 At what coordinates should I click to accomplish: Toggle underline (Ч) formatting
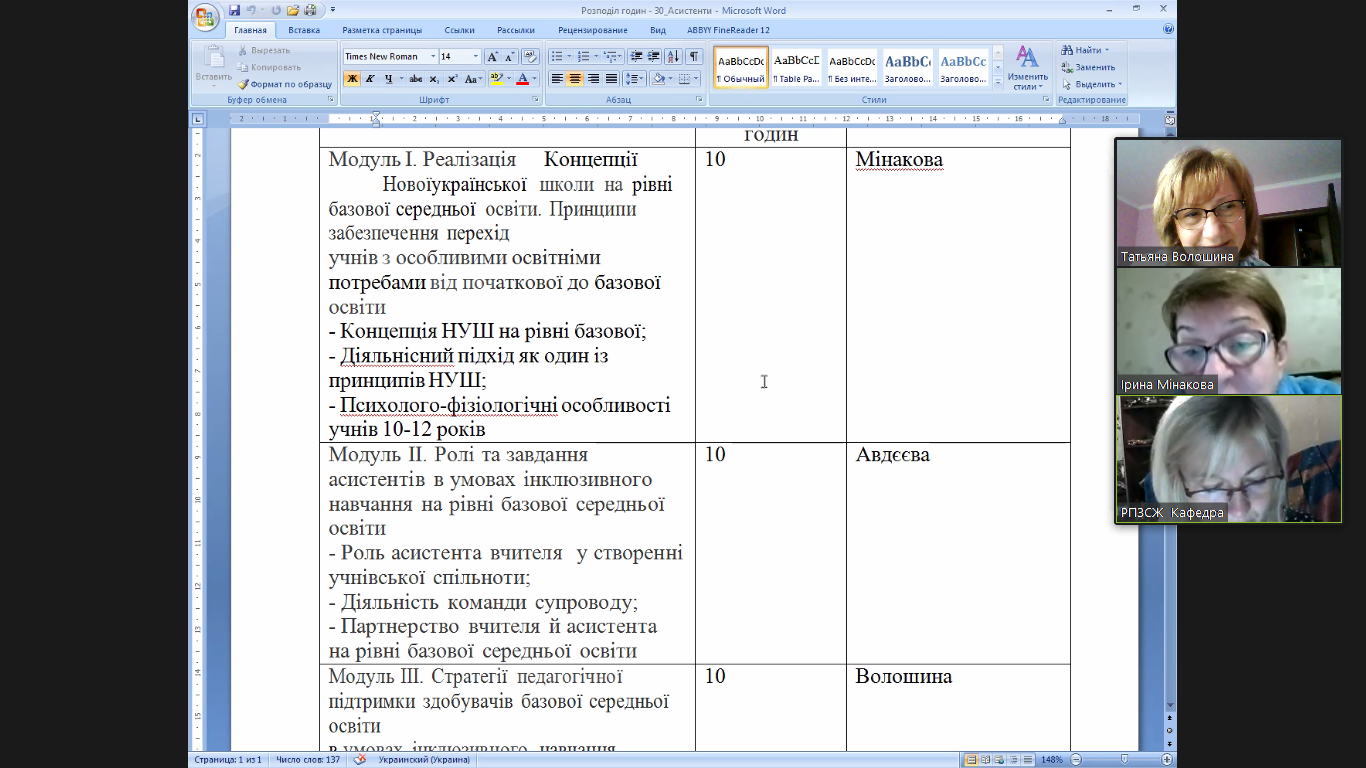click(386, 79)
